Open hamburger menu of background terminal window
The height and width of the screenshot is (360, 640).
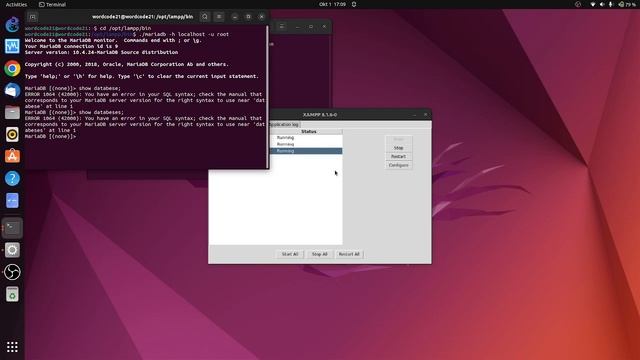282,27
